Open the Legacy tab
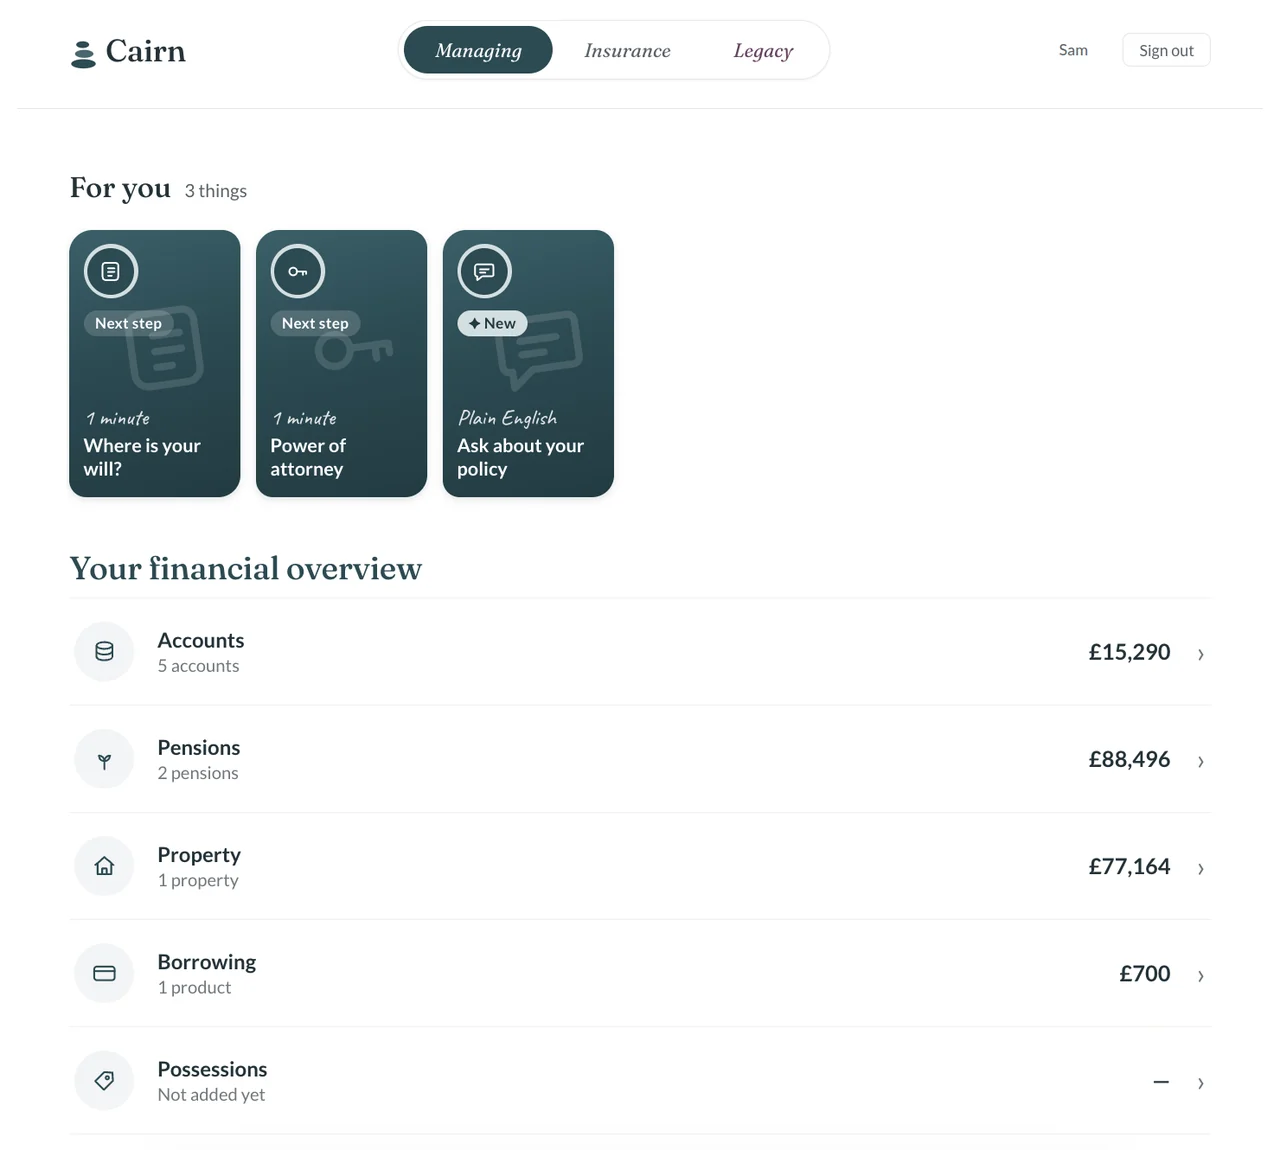Viewport: 1280px width, 1150px height. pyautogui.click(x=763, y=50)
